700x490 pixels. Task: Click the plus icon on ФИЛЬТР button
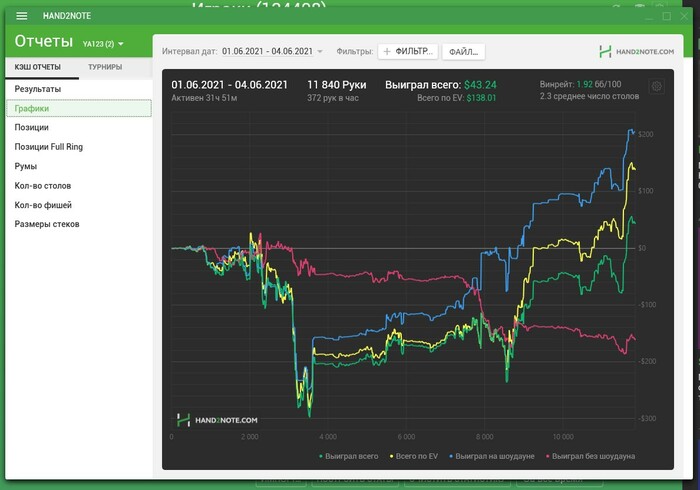click(x=387, y=52)
